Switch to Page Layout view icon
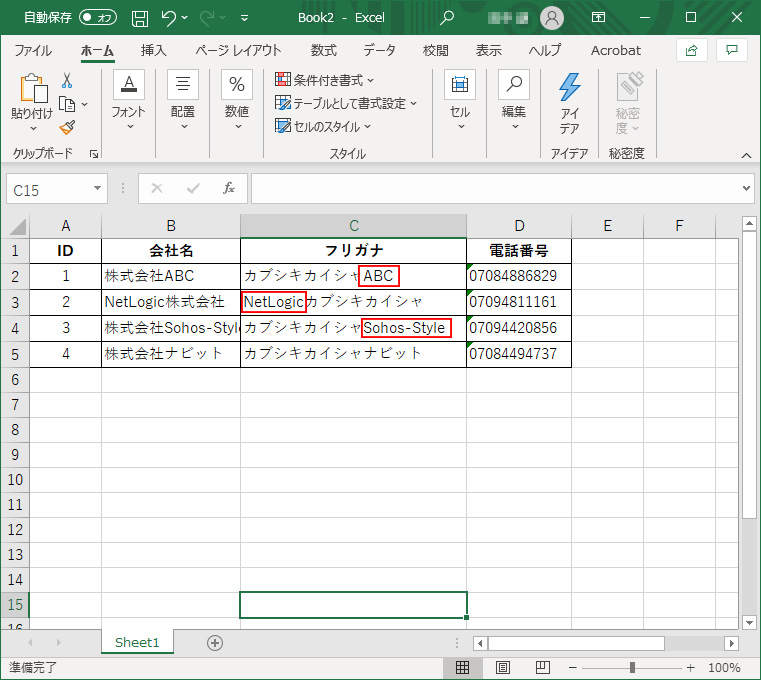Screen dimensions: 761x680 click(x=503, y=668)
